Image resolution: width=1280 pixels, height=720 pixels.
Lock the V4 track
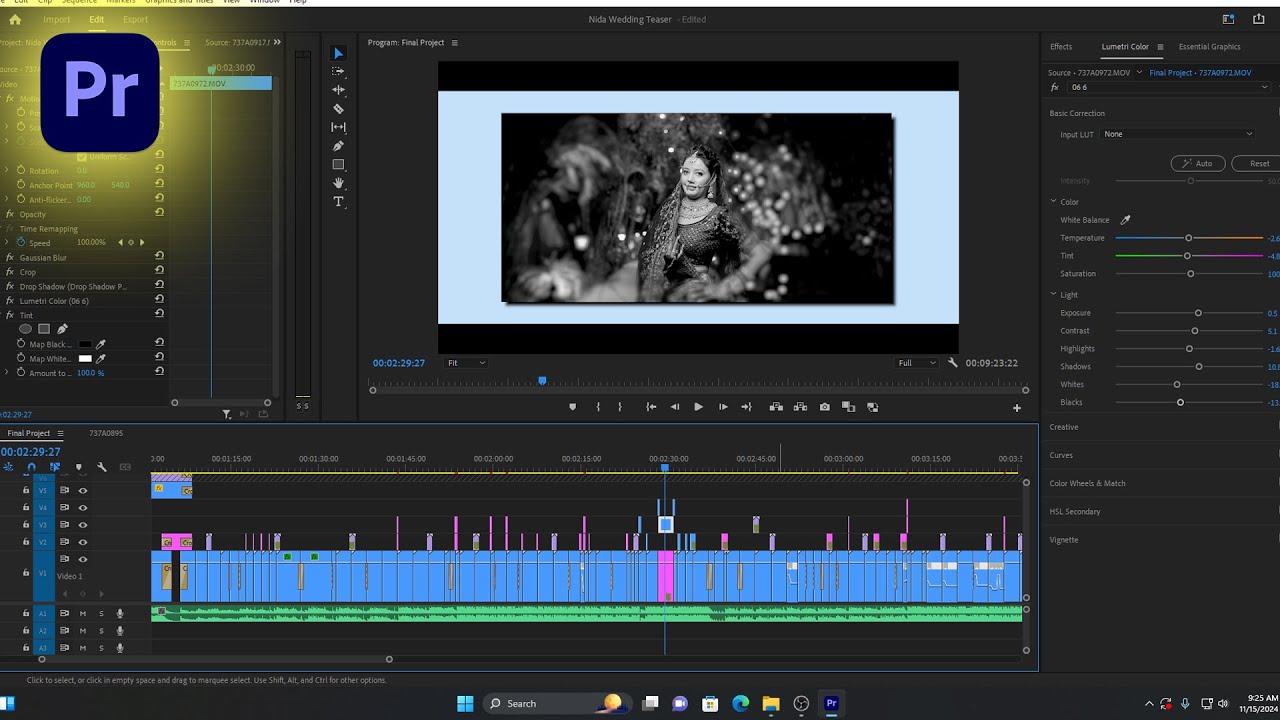26,508
